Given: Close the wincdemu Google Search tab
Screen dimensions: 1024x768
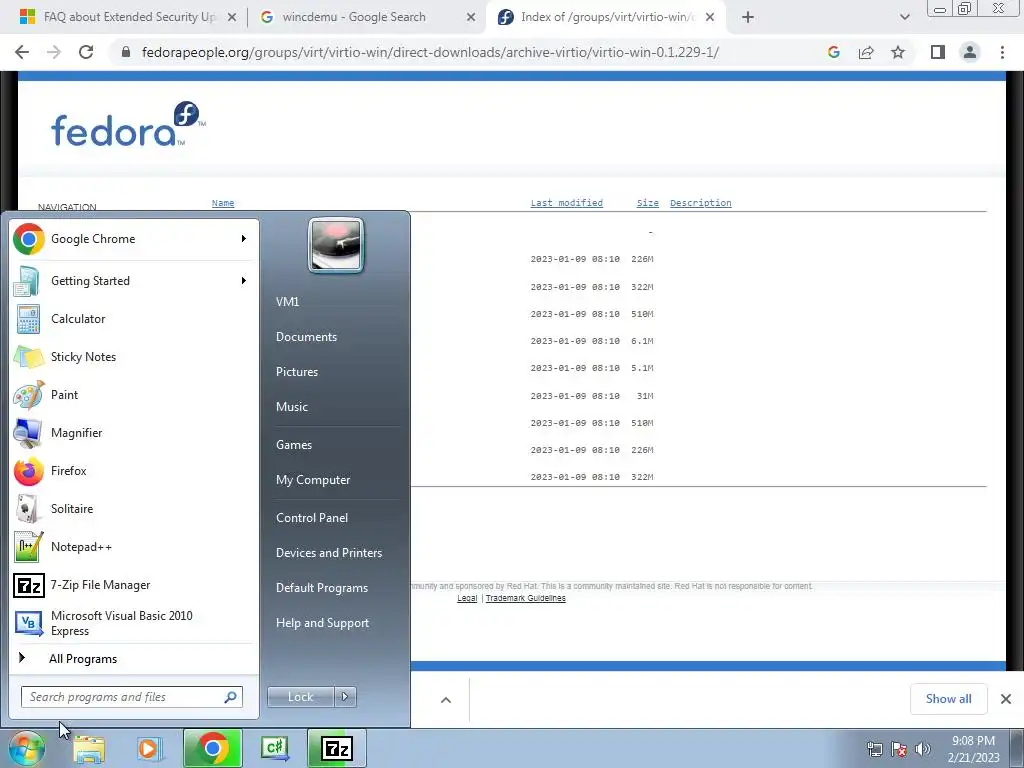Looking at the screenshot, I should pyautogui.click(x=471, y=18).
